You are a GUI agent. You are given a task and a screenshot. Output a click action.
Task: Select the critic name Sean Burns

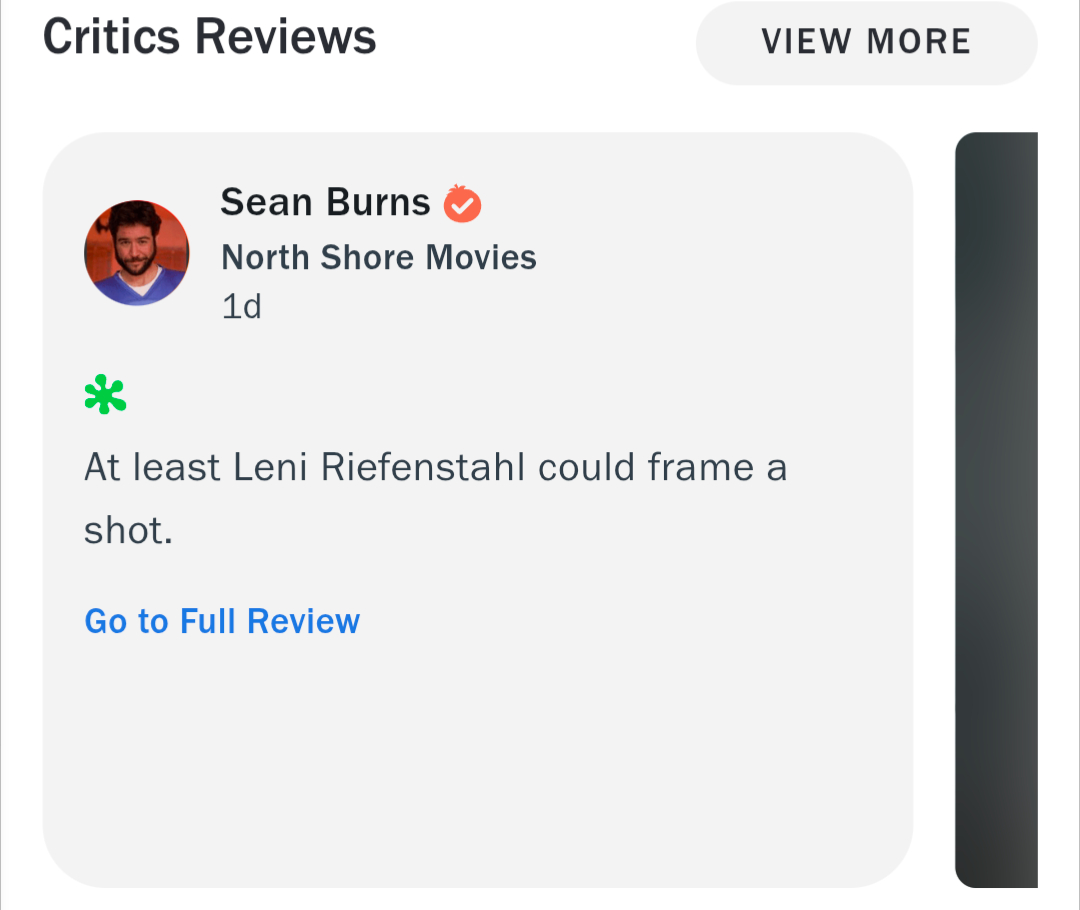(x=325, y=203)
